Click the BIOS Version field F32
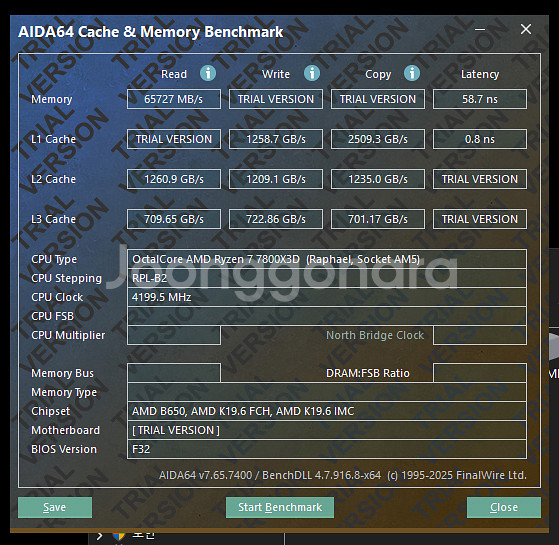Image resolution: width=559 pixels, height=545 pixels. pyautogui.click(x=327, y=449)
